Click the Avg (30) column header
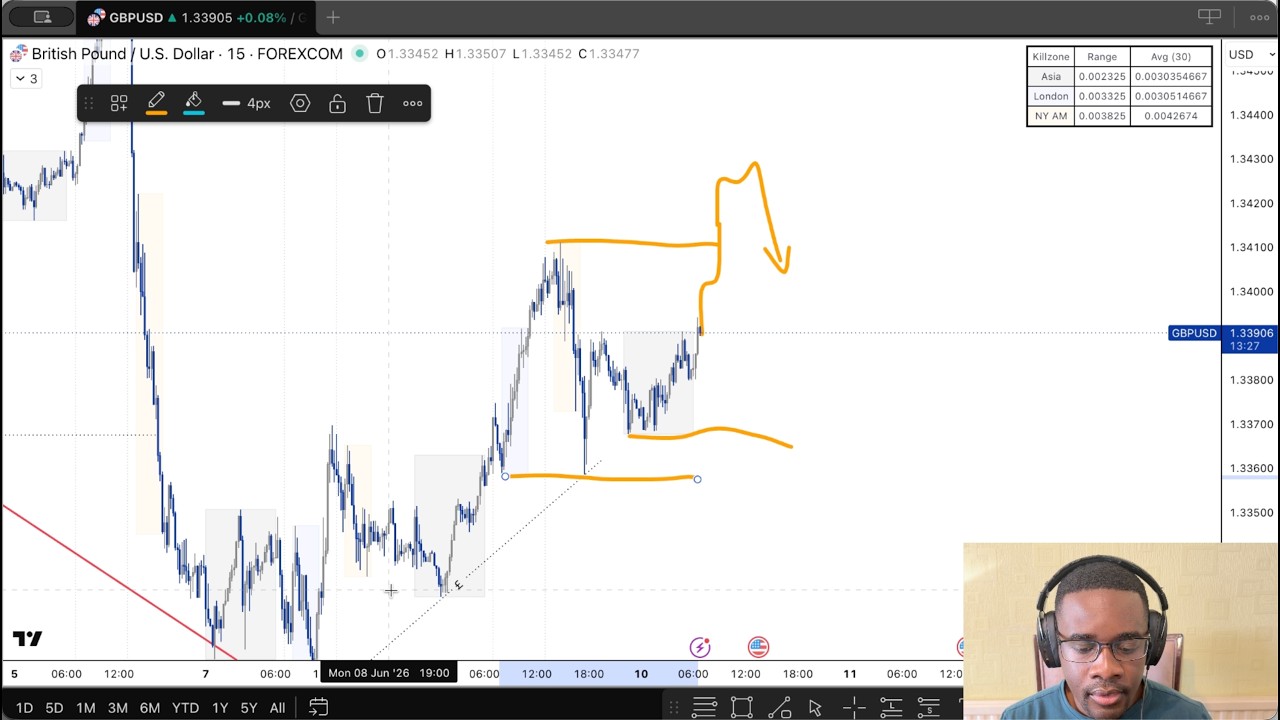The height and width of the screenshot is (720, 1280). coord(1170,57)
